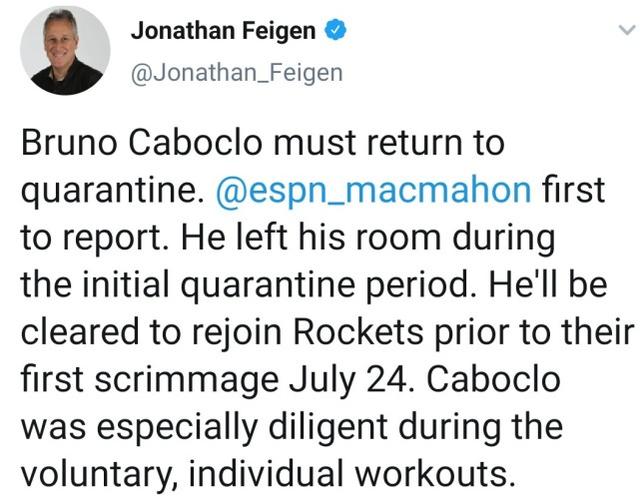Viewport: 640px width, 499px height.
Task: Click "Caboclo" after July 24
Action: tap(493, 379)
